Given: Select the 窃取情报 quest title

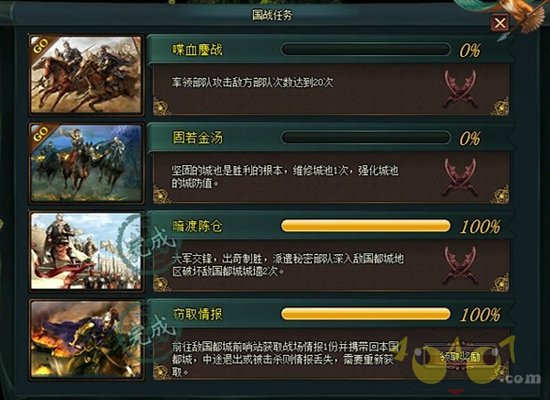Looking at the screenshot, I should [x=197, y=314].
